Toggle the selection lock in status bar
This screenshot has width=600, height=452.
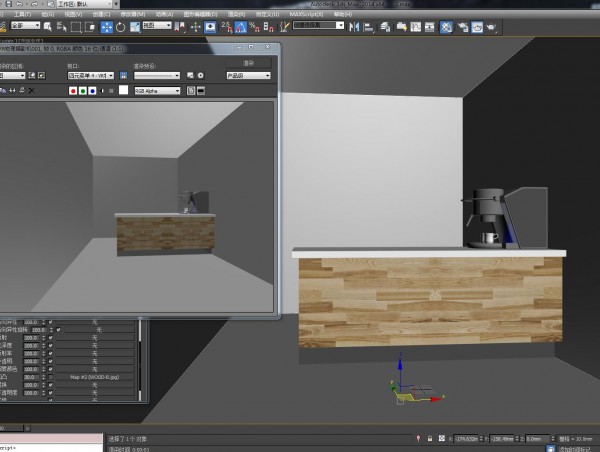(x=430, y=439)
